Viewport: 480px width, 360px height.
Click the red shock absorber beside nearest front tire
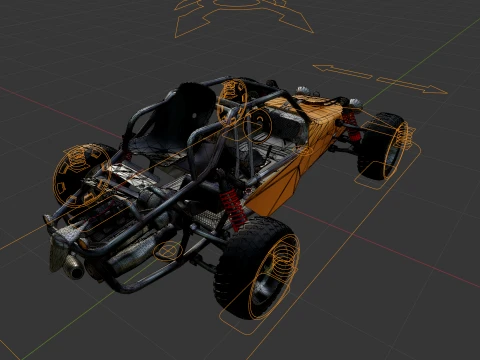pyautogui.click(x=234, y=209)
